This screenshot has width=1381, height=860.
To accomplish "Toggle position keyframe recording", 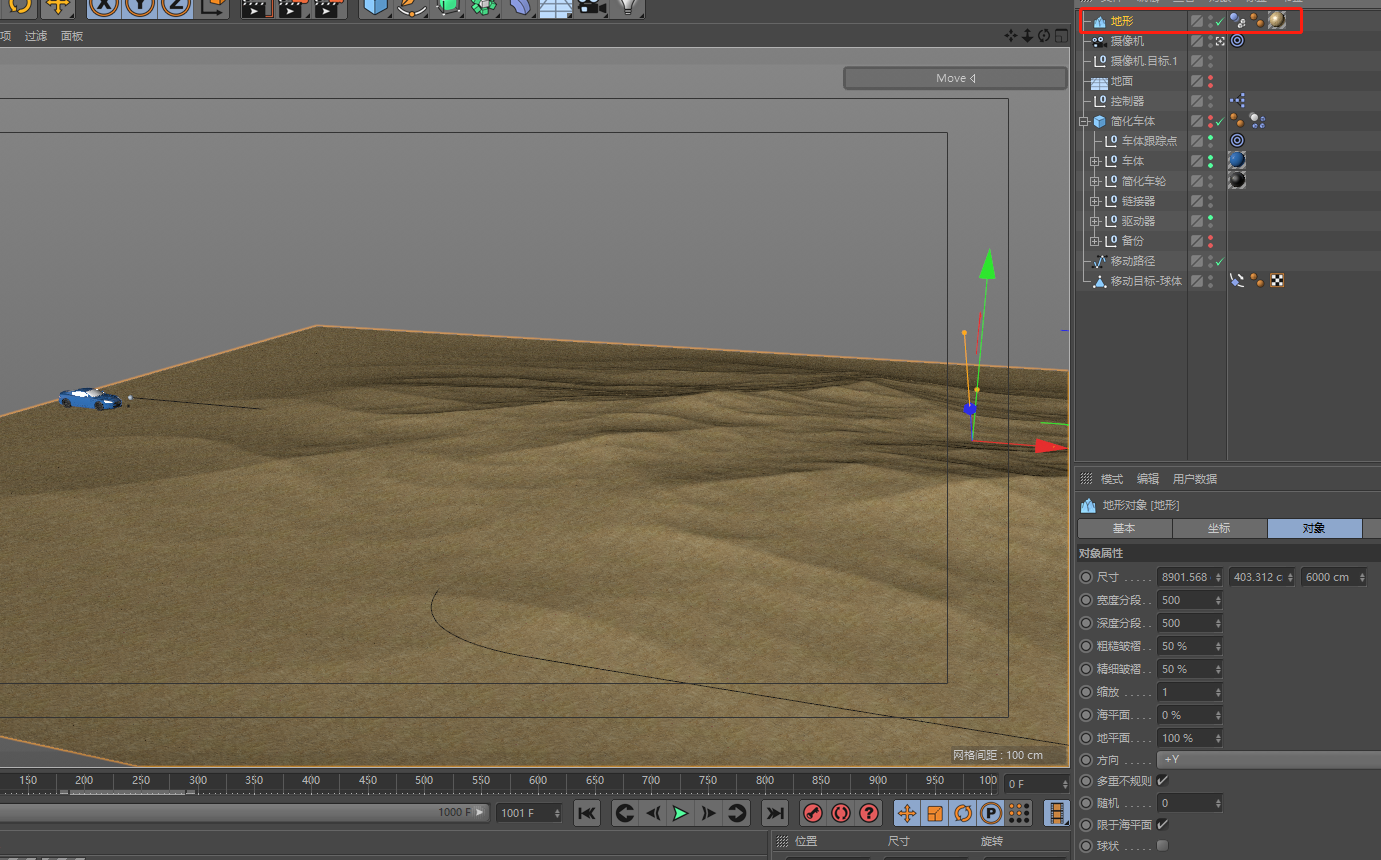I will click(907, 813).
